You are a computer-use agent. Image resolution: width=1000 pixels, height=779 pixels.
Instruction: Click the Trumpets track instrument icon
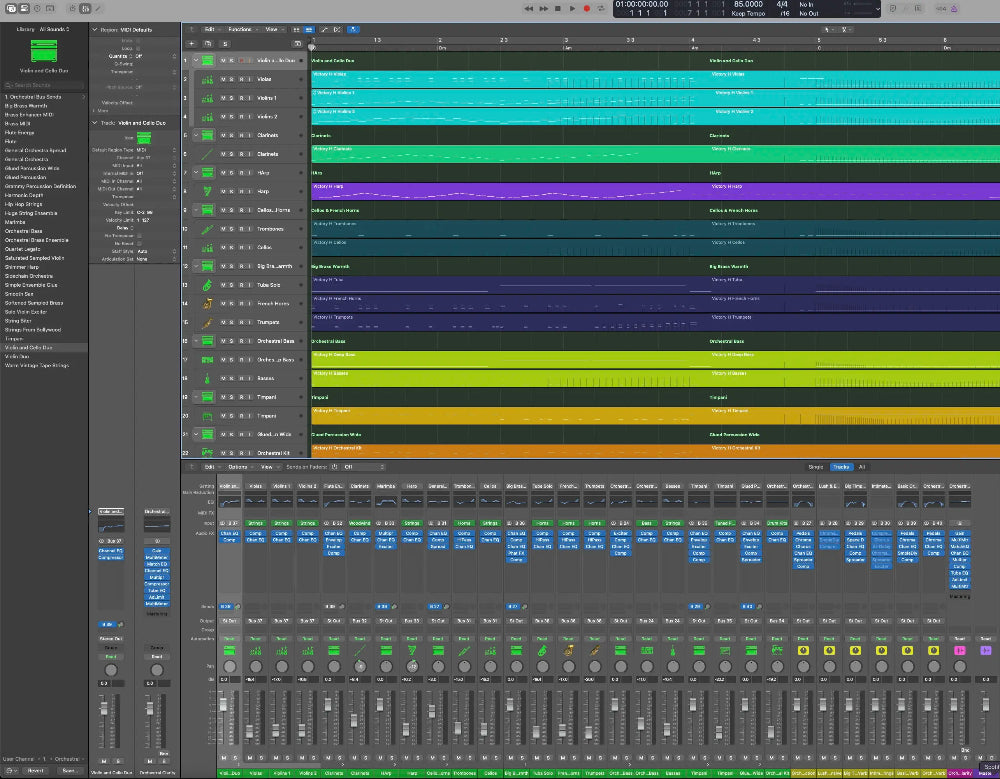(x=207, y=323)
